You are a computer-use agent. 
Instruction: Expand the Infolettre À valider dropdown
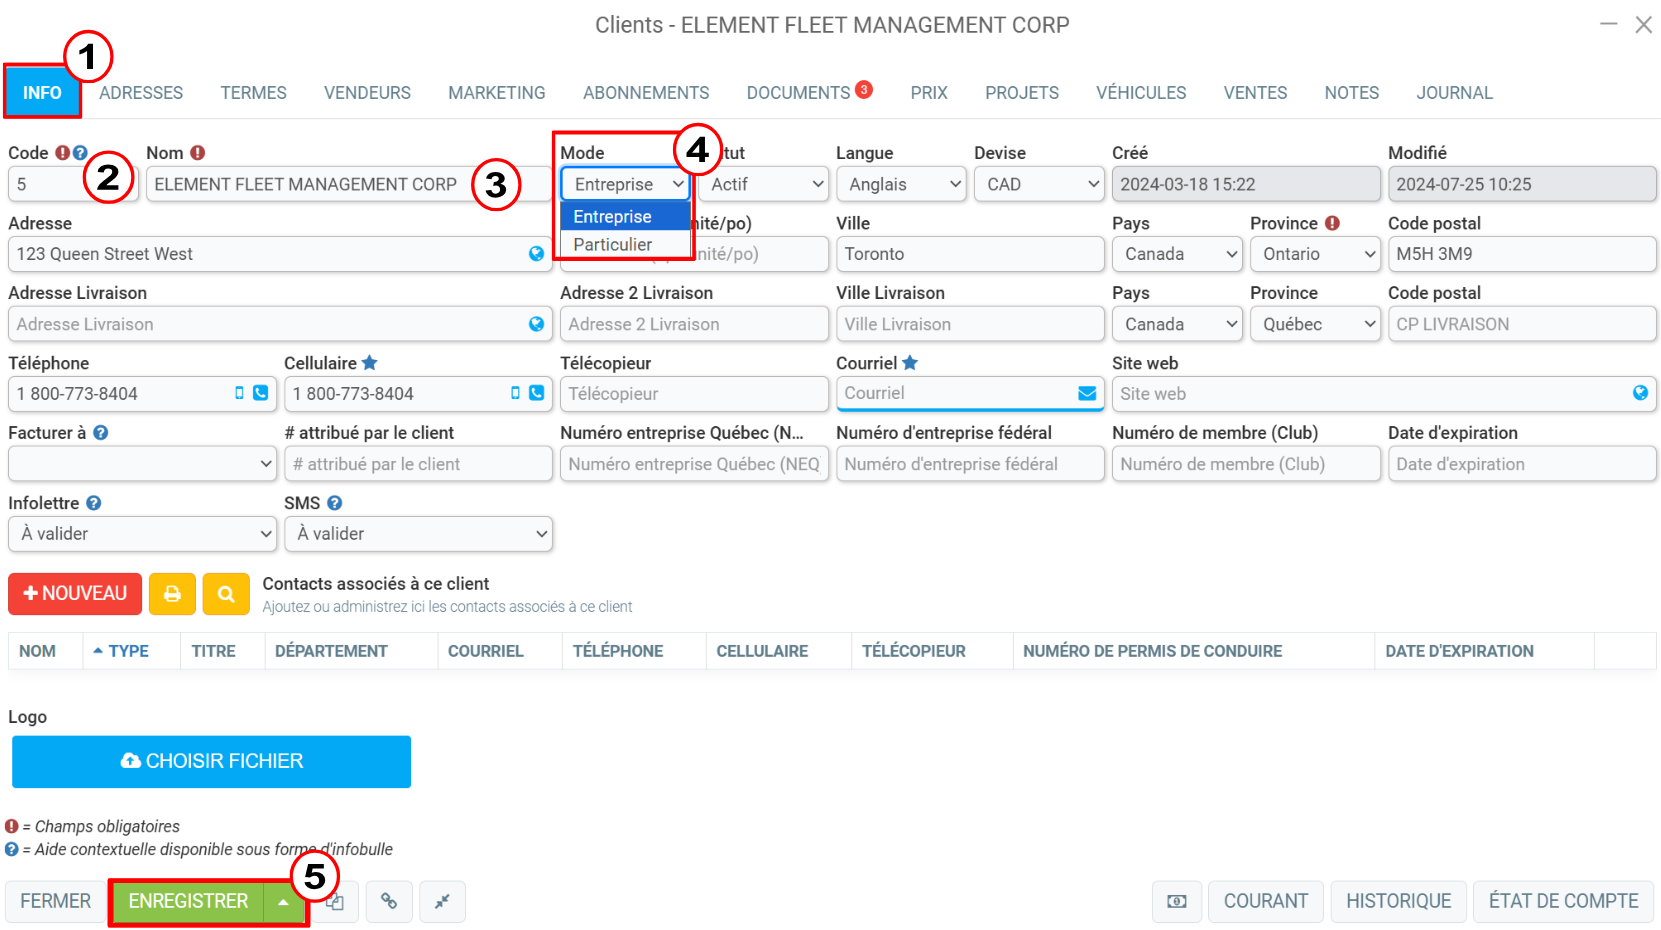click(142, 534)
